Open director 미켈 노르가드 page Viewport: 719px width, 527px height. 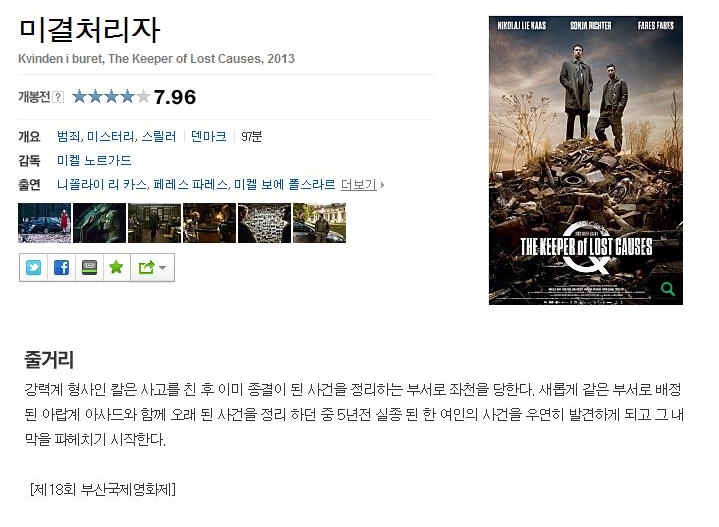94,161
